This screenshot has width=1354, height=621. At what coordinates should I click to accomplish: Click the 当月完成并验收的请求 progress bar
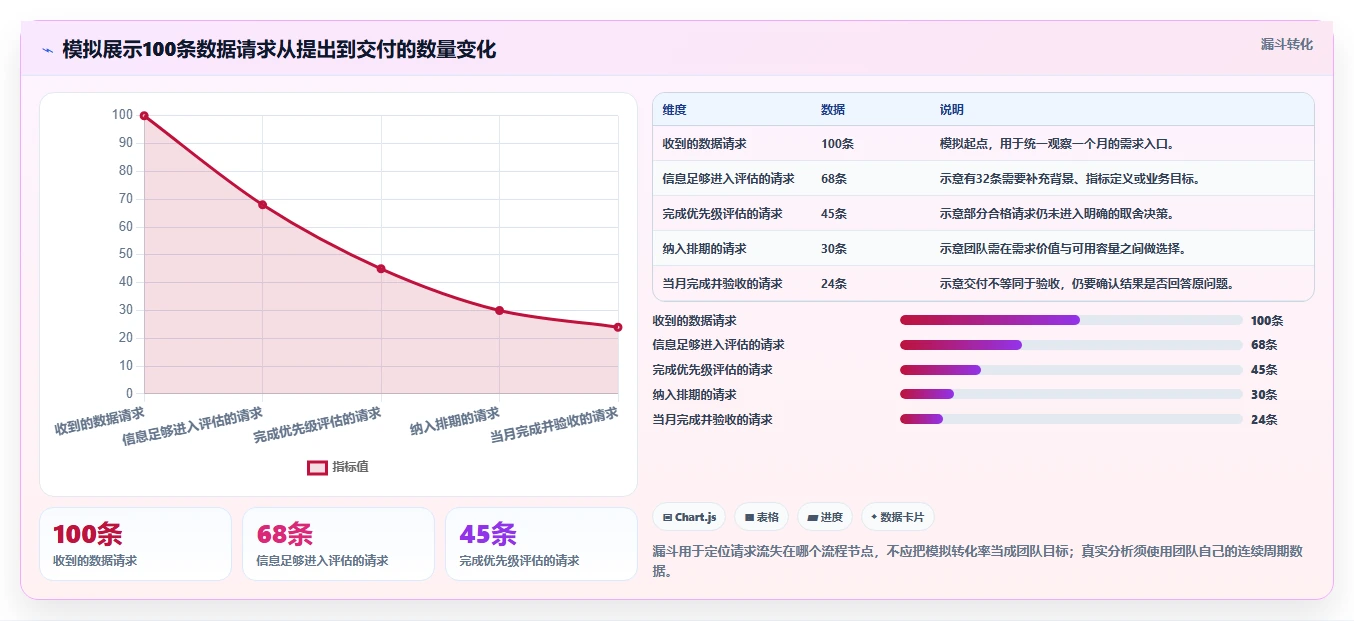(1071, 420)
